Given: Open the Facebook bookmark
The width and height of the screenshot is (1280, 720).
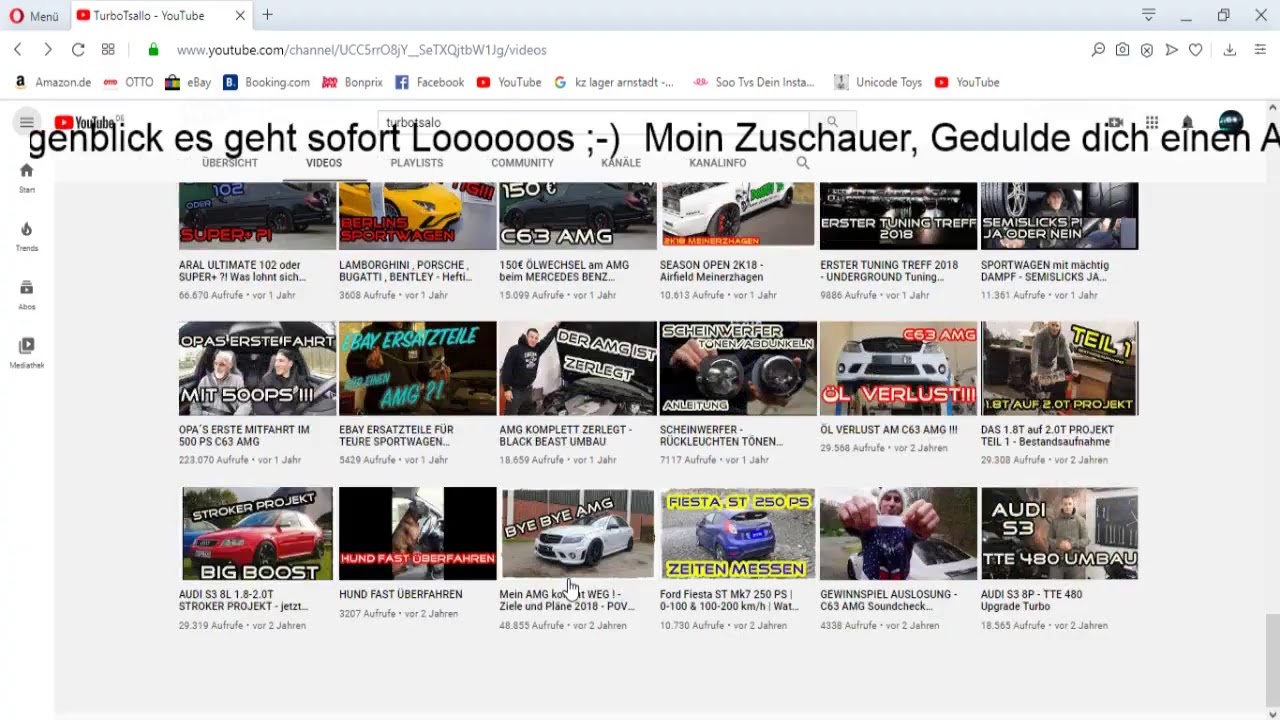Looking at the screenshot, I should (x=430, y=82).
